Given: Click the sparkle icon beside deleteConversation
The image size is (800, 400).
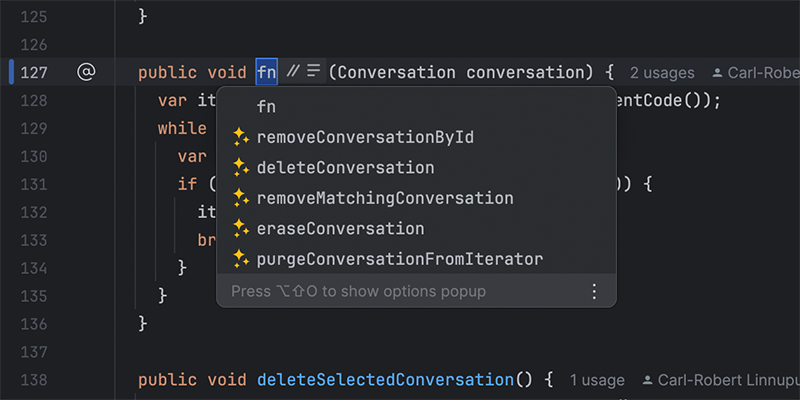Looking at the screenshot, I should pyautogui.click(x=240, y=167).
